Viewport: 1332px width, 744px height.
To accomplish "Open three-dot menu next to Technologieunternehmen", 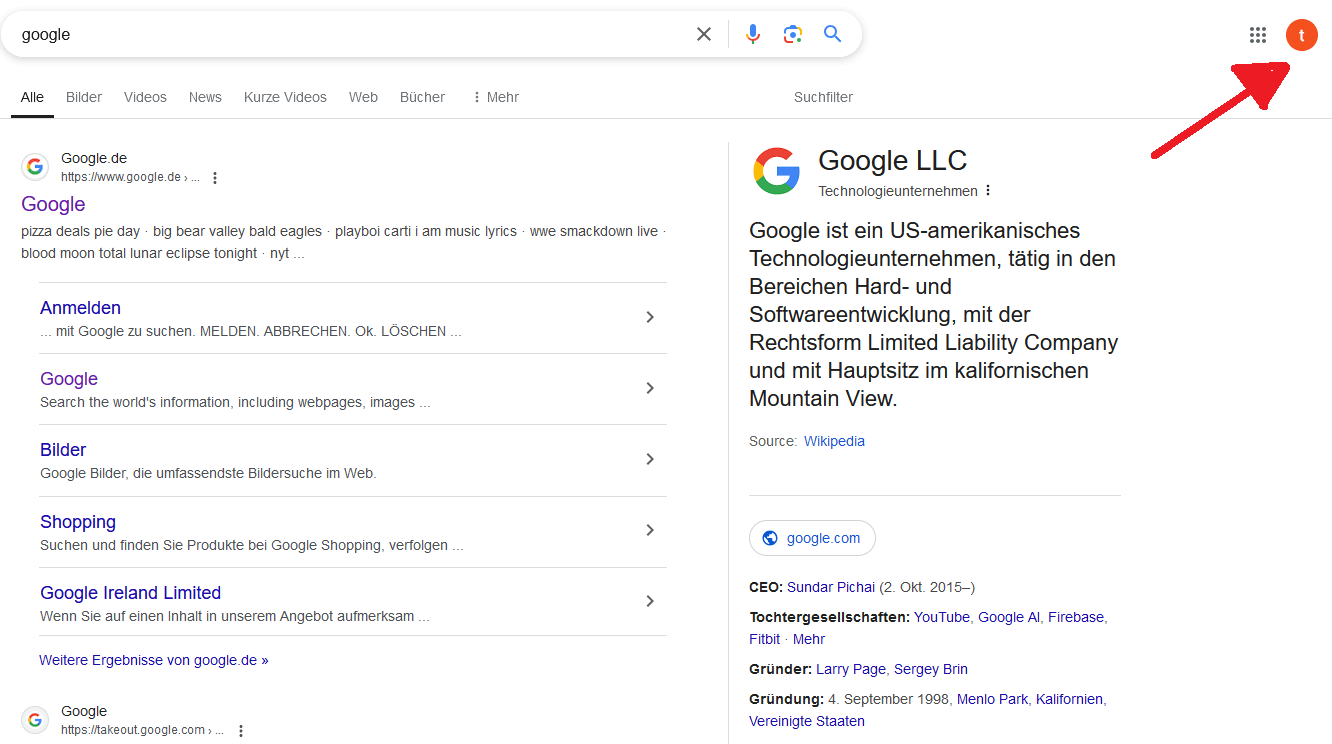I will click(x=988, y=190).
